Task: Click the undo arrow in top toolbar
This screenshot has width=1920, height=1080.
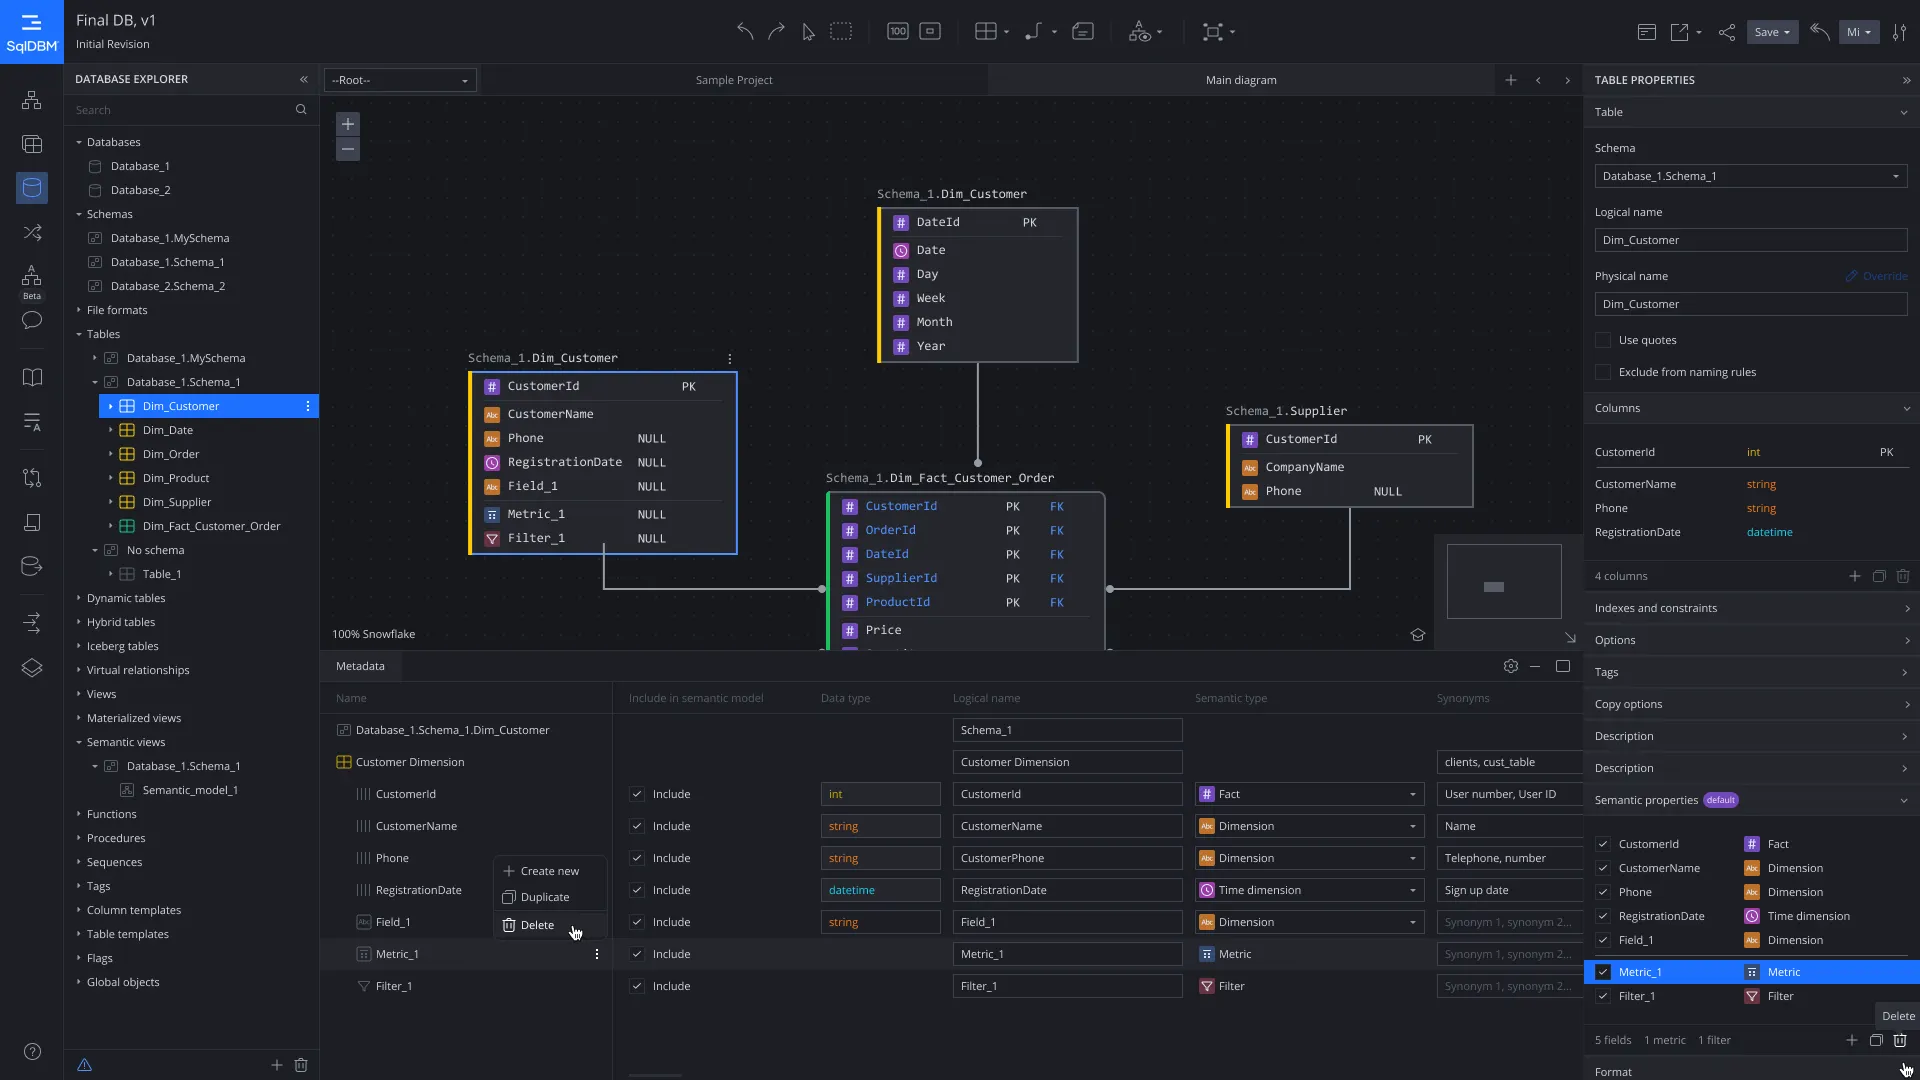Action: click(x=745, y=32)
